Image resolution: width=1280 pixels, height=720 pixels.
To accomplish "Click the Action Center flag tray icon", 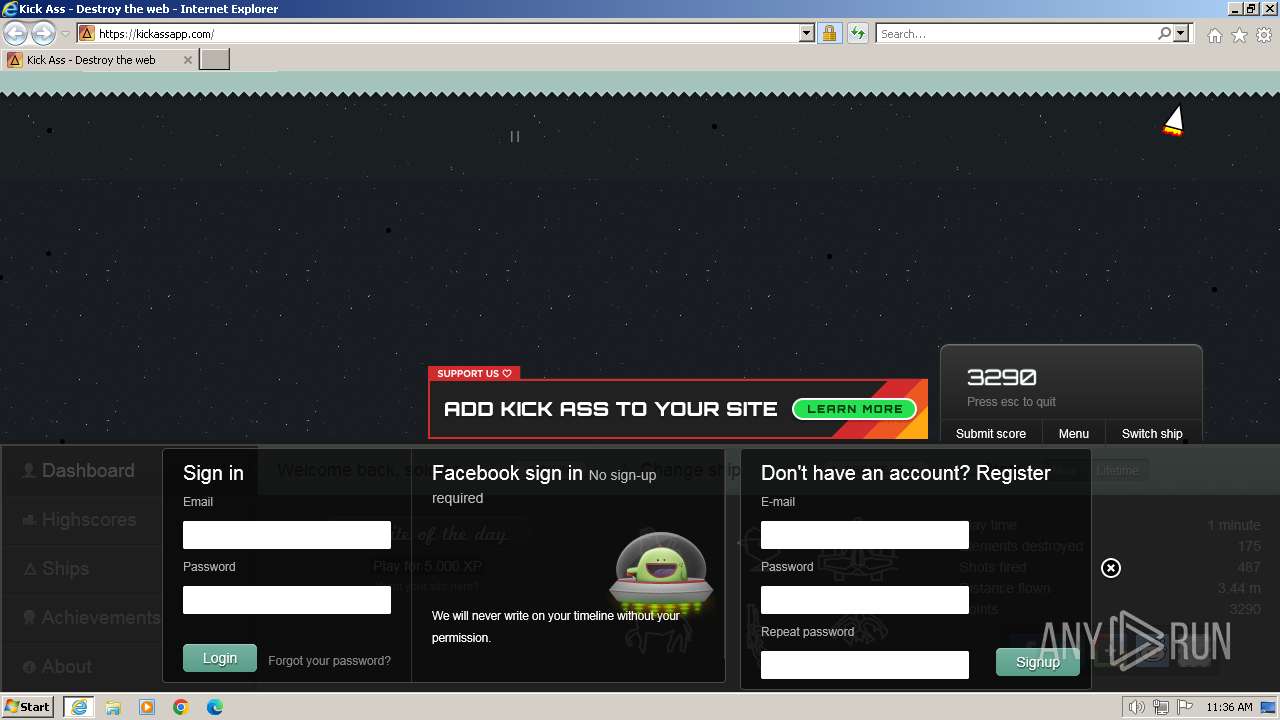I will (1183, 707).
